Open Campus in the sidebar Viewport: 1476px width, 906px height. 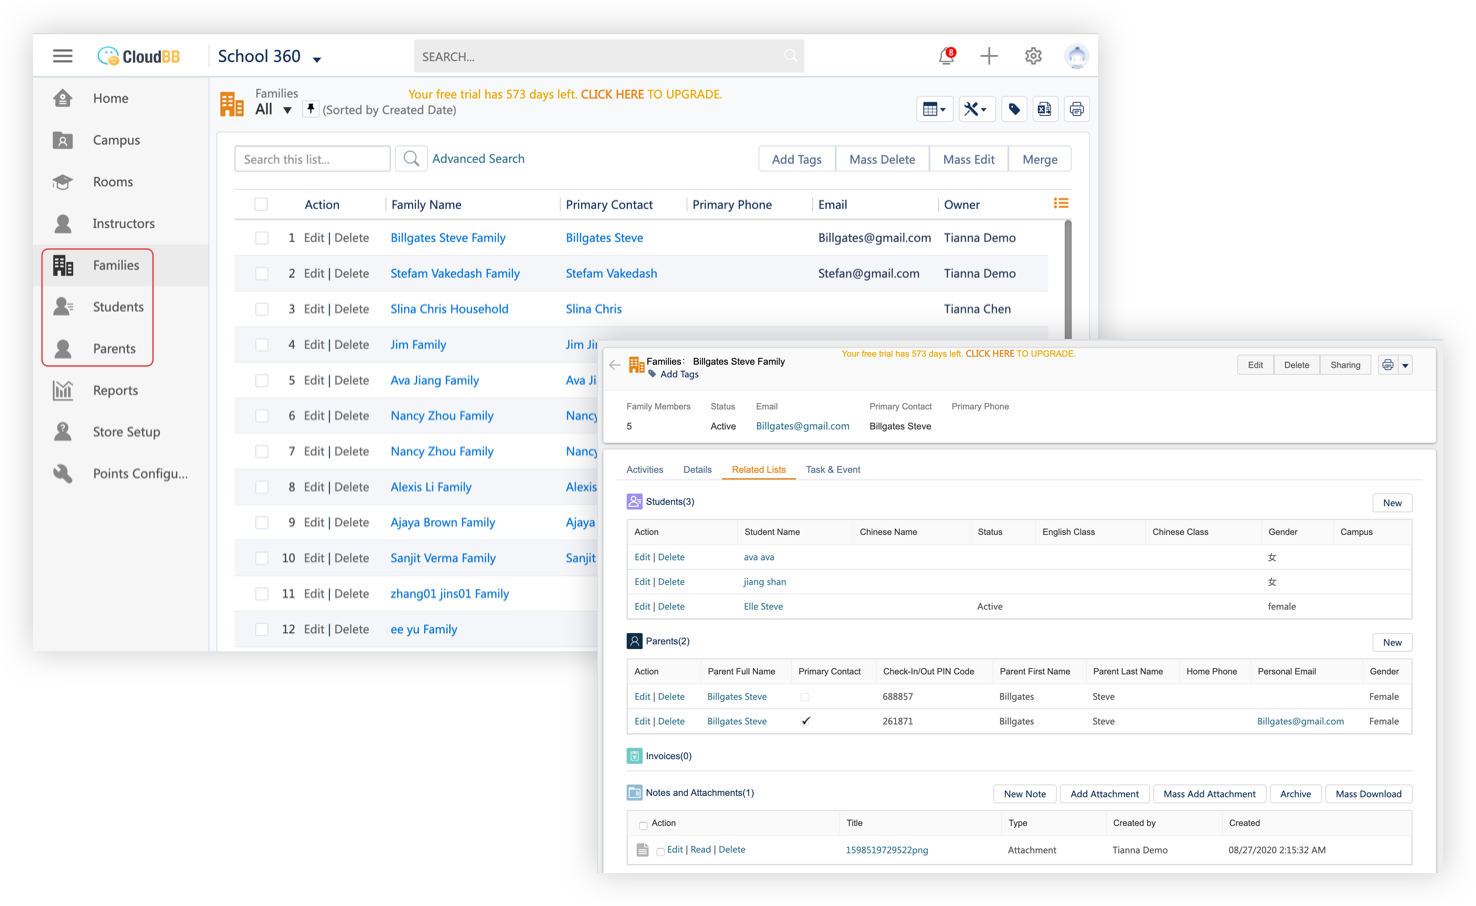(x=116, y=140)
